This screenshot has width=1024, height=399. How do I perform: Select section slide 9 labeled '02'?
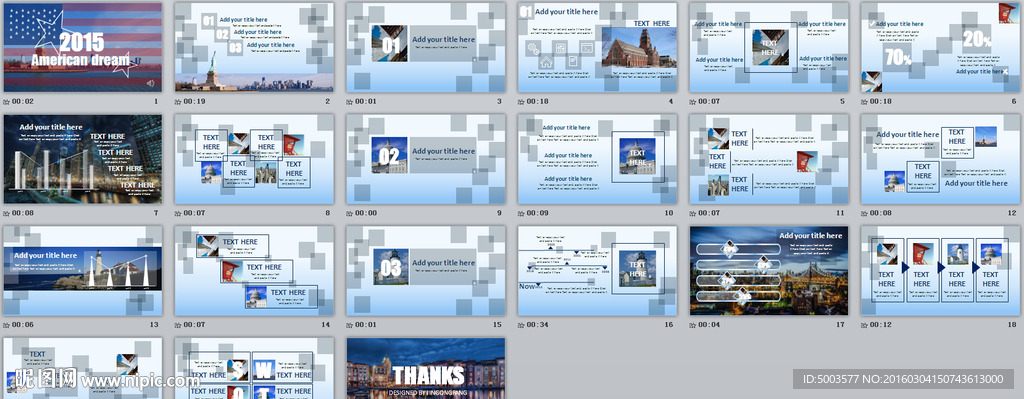click(x=426, y=159)
